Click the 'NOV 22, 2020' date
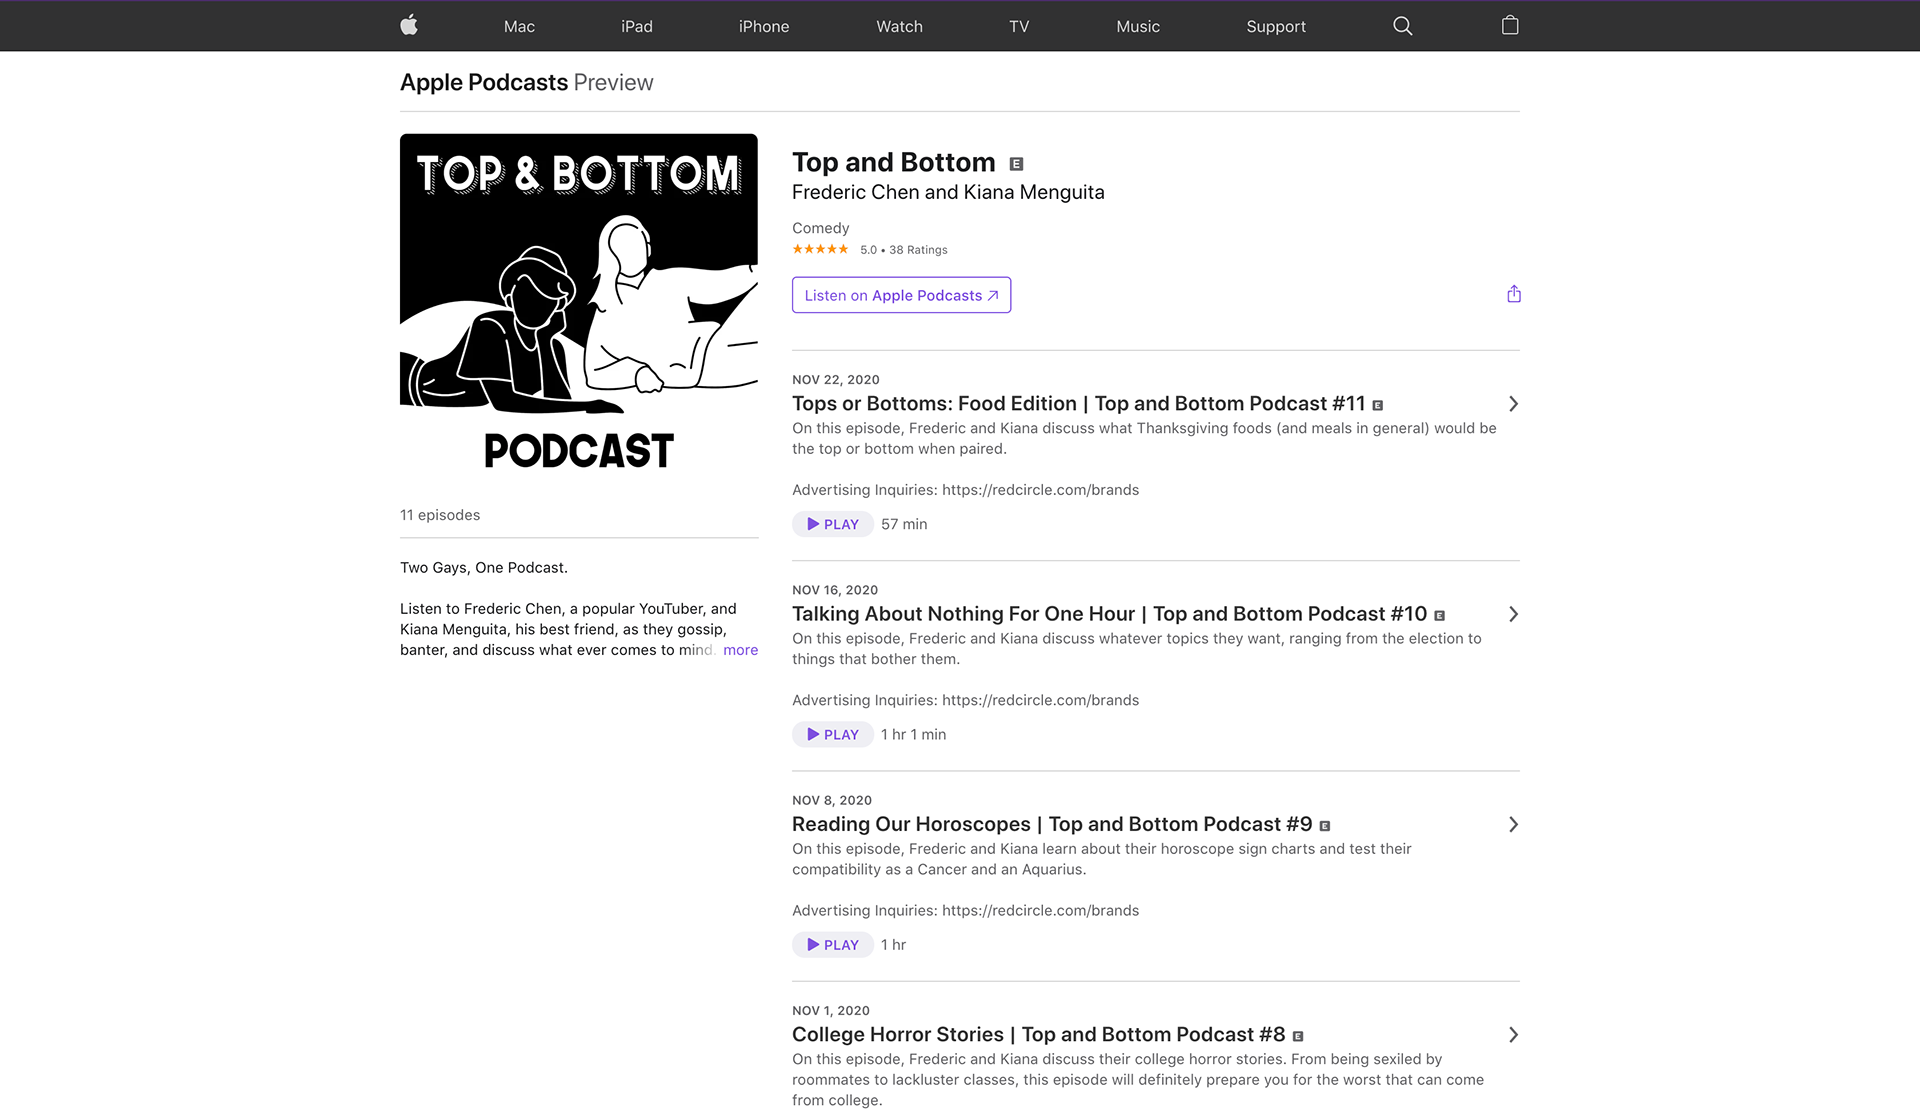The image size is (1920, 1111). click(x=836, y=380)
